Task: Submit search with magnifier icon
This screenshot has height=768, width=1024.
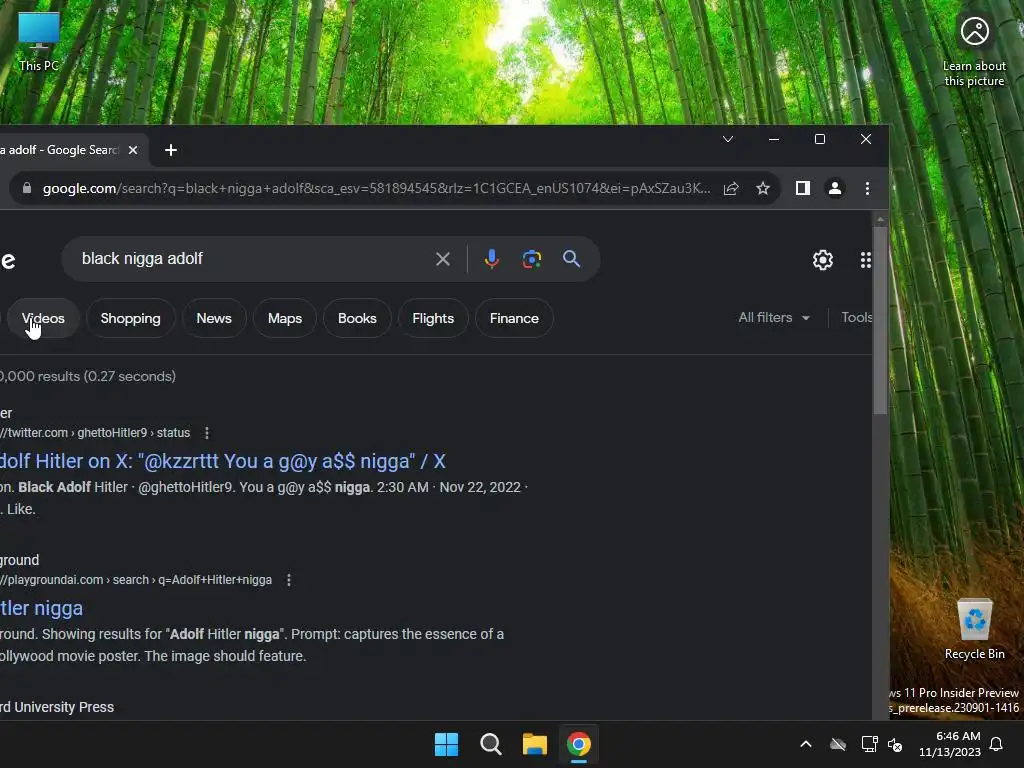Action: (571, 259)
